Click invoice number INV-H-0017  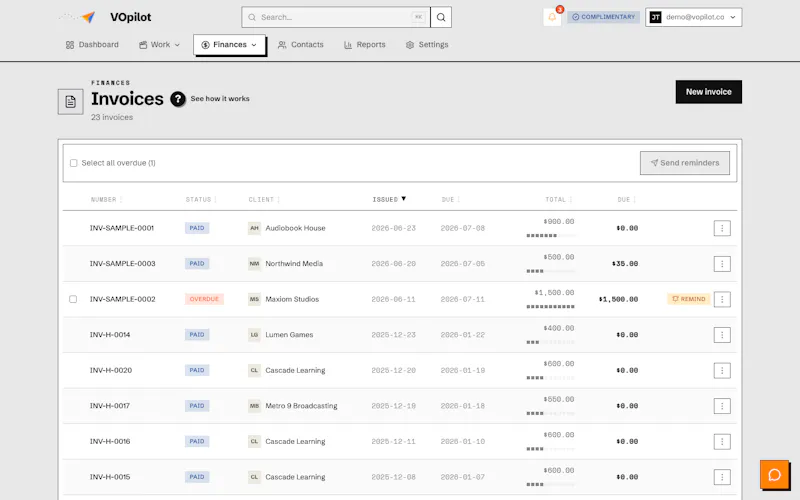[110, 406]
